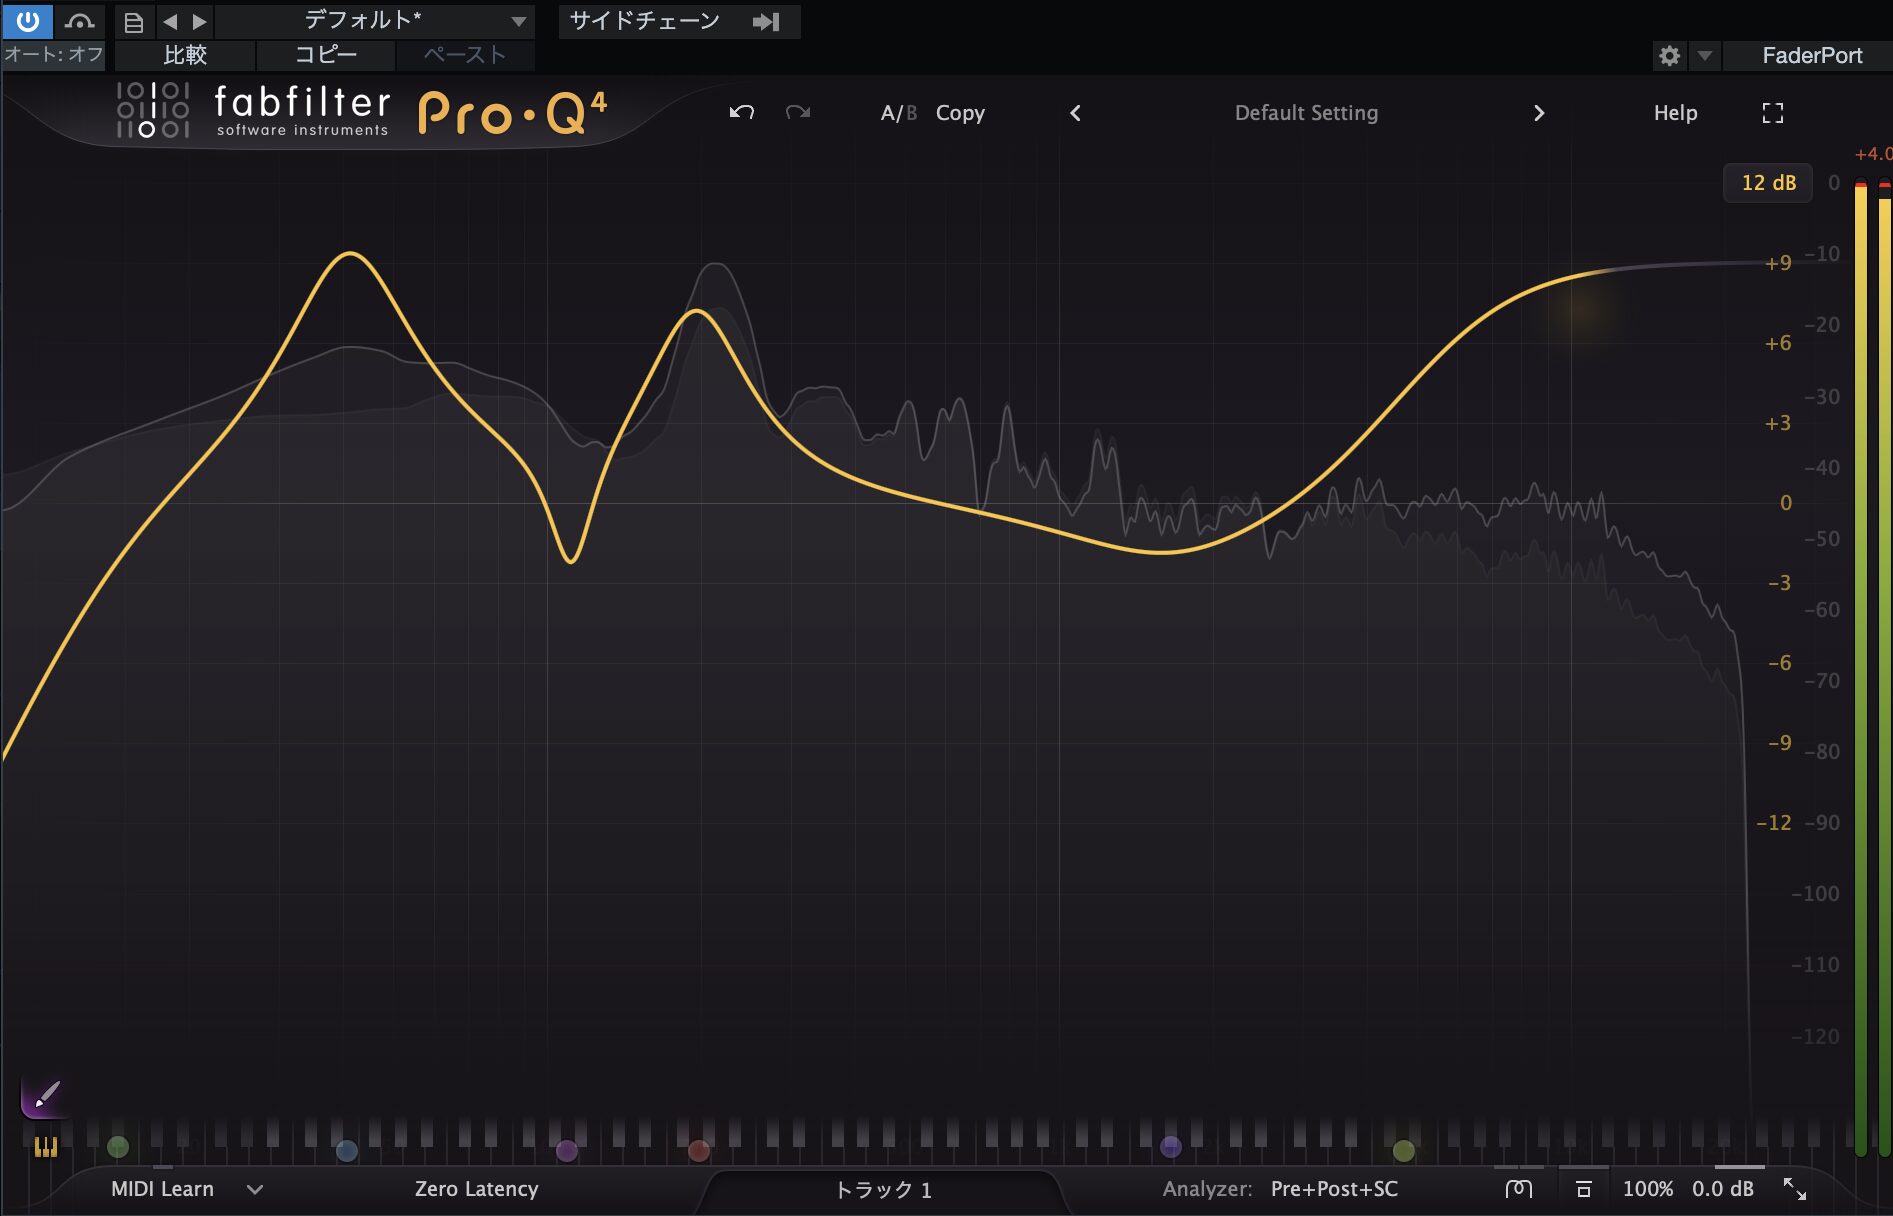Select the purple band dot
1893x1216 pixels.
click(567, 1151)
